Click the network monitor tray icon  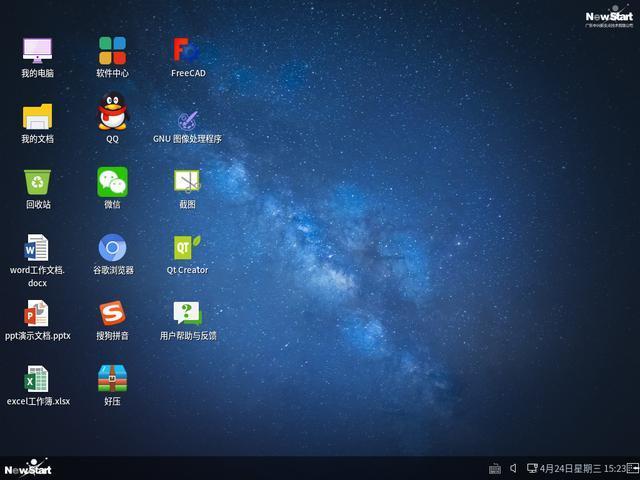point(532,468)
